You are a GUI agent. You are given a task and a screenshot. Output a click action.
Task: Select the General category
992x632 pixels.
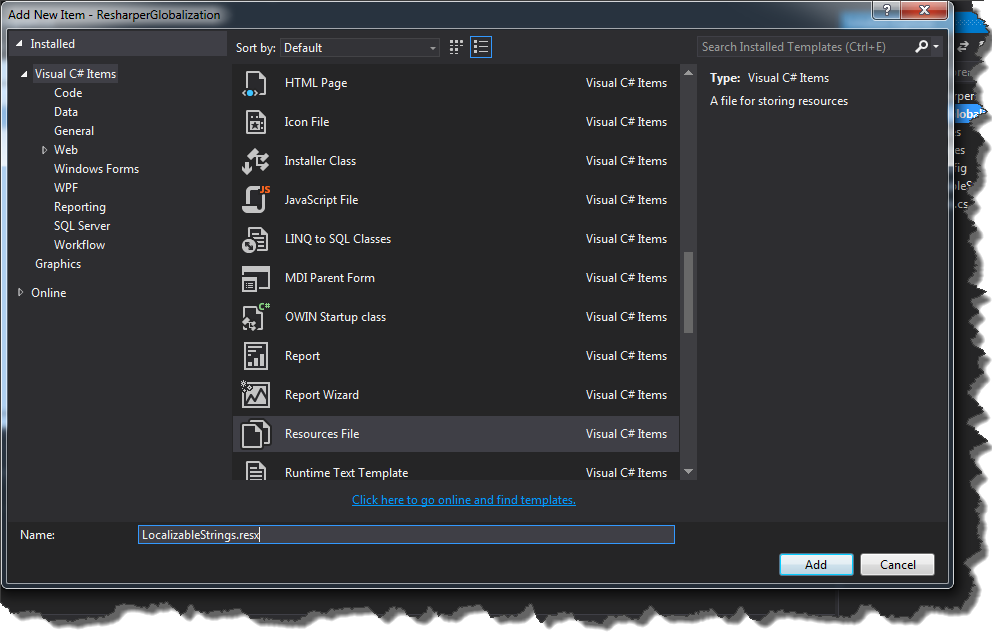(x=74, y=131)
